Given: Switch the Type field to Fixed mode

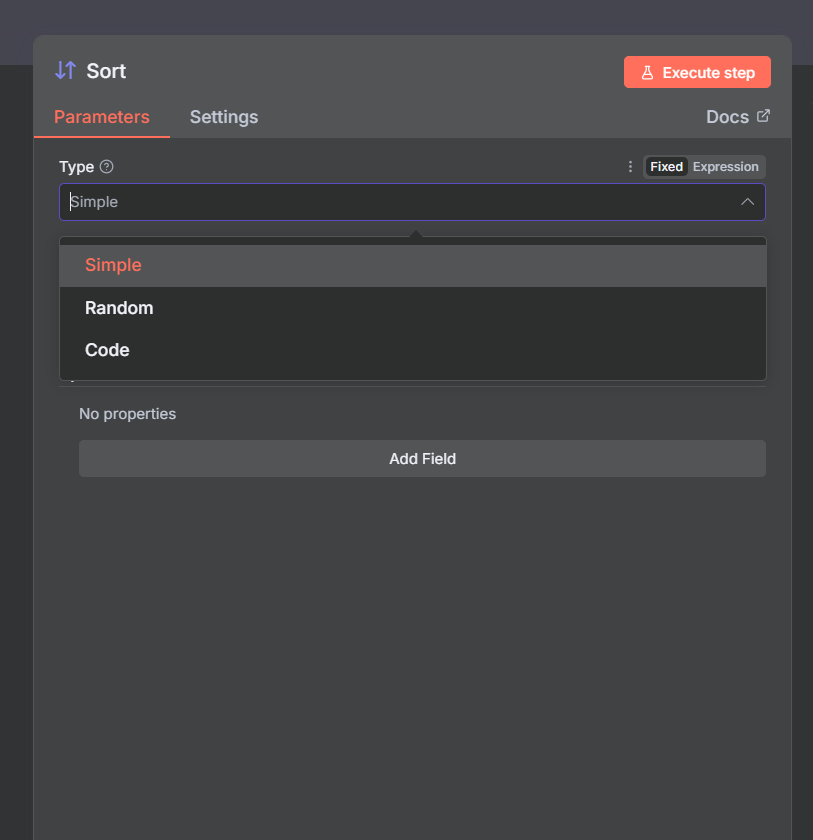Looking at the screenshot, I should (x=666, y=167).
